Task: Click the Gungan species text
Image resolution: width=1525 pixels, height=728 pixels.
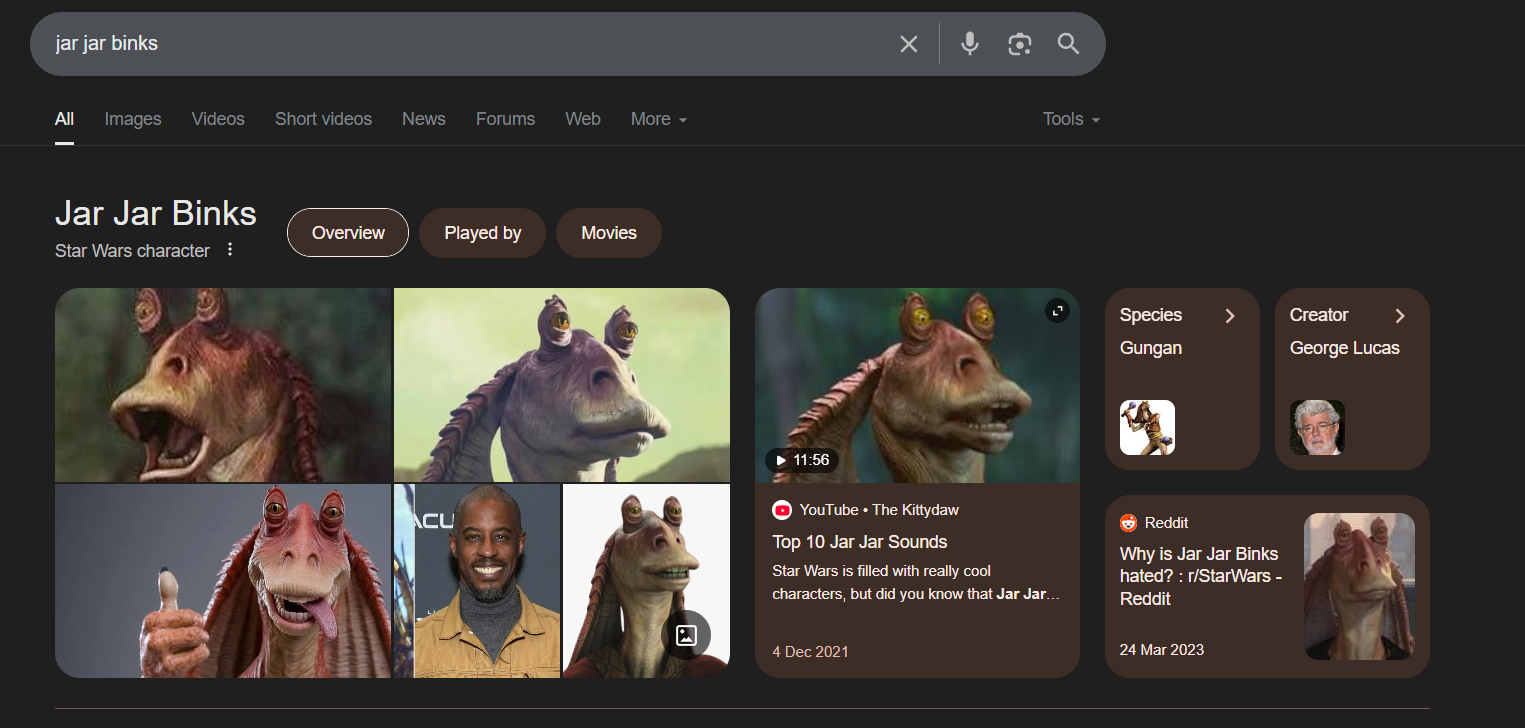Action: pyautogui.click(x=1151, y=348)
